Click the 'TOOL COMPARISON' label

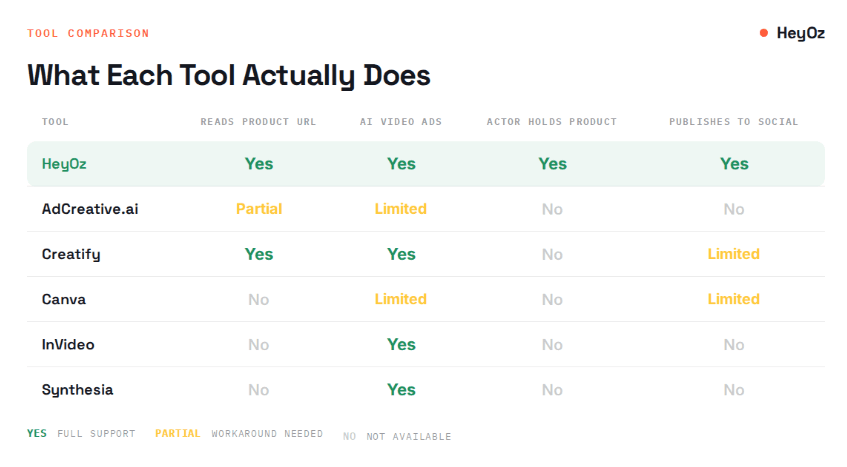88,33
